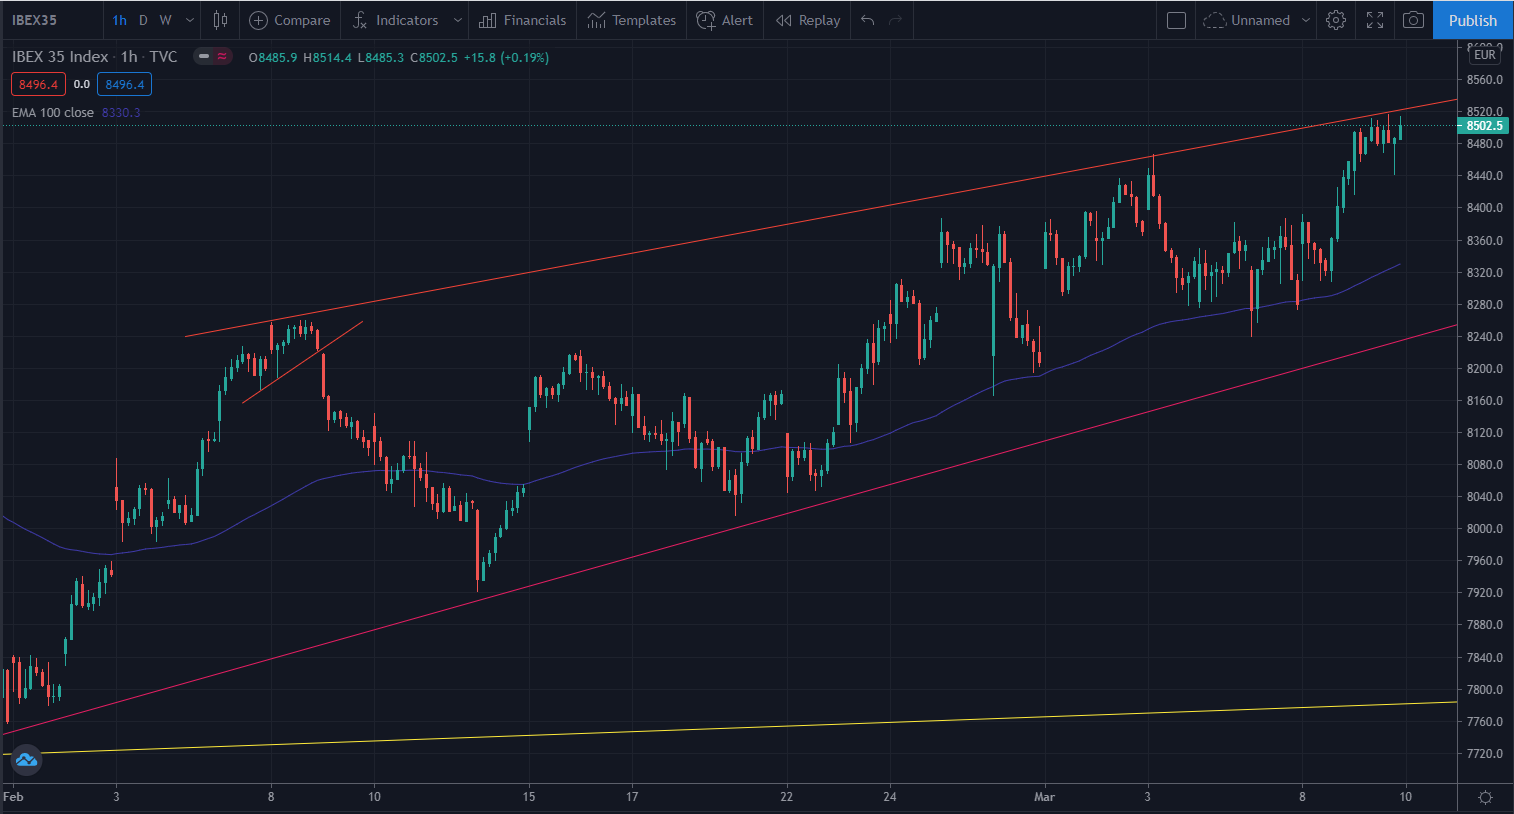Open the candlestick chart style selector
Image resolution: width=1514 pixels, height=814 pixels.
220,20
